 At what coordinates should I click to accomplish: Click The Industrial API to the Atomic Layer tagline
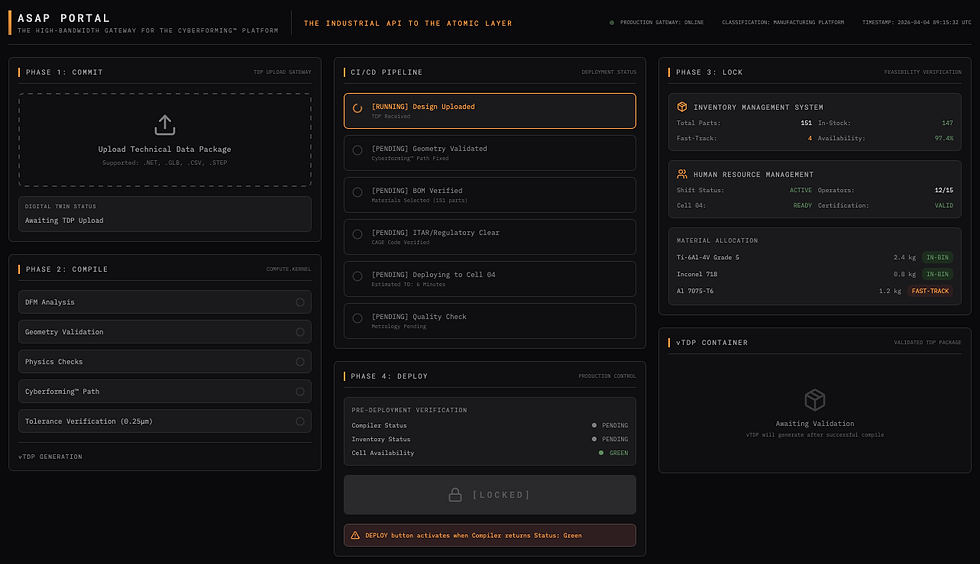click(x=408, y=23)
